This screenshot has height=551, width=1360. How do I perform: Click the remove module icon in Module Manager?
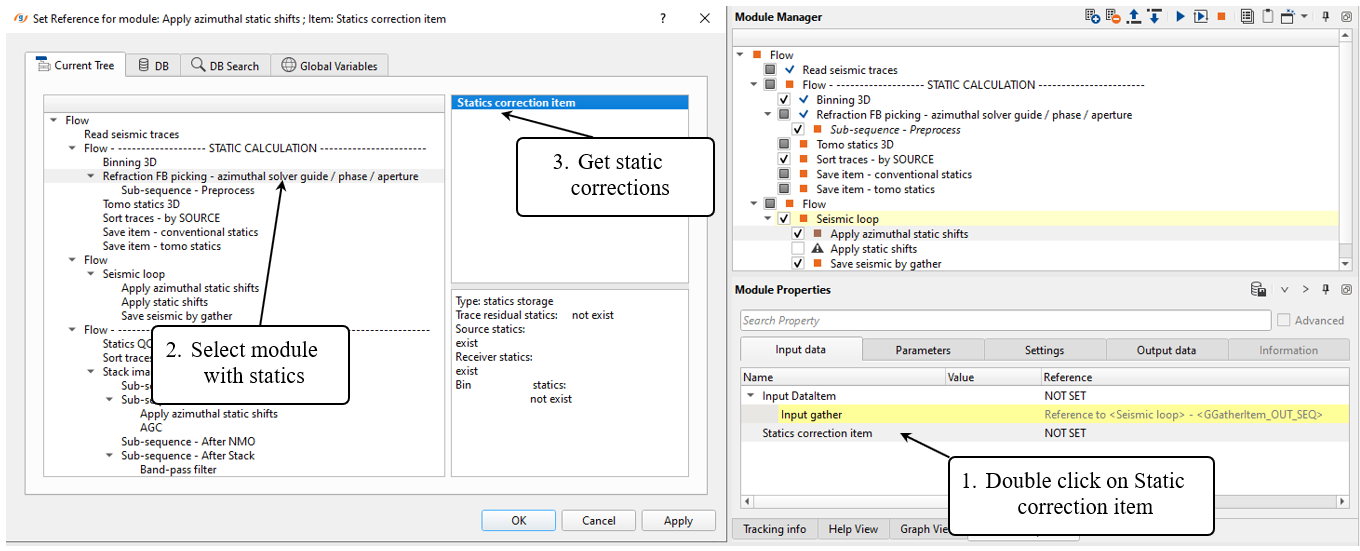point(1112,17)
